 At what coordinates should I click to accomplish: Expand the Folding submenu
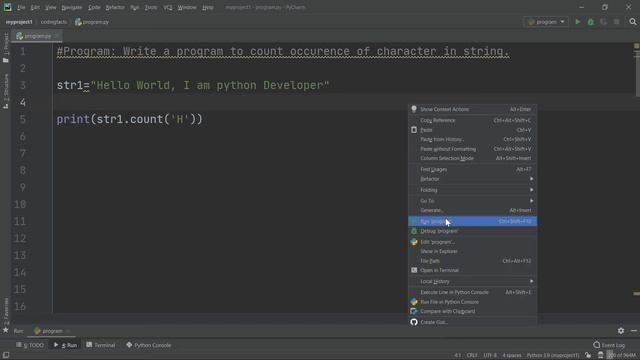473,190
